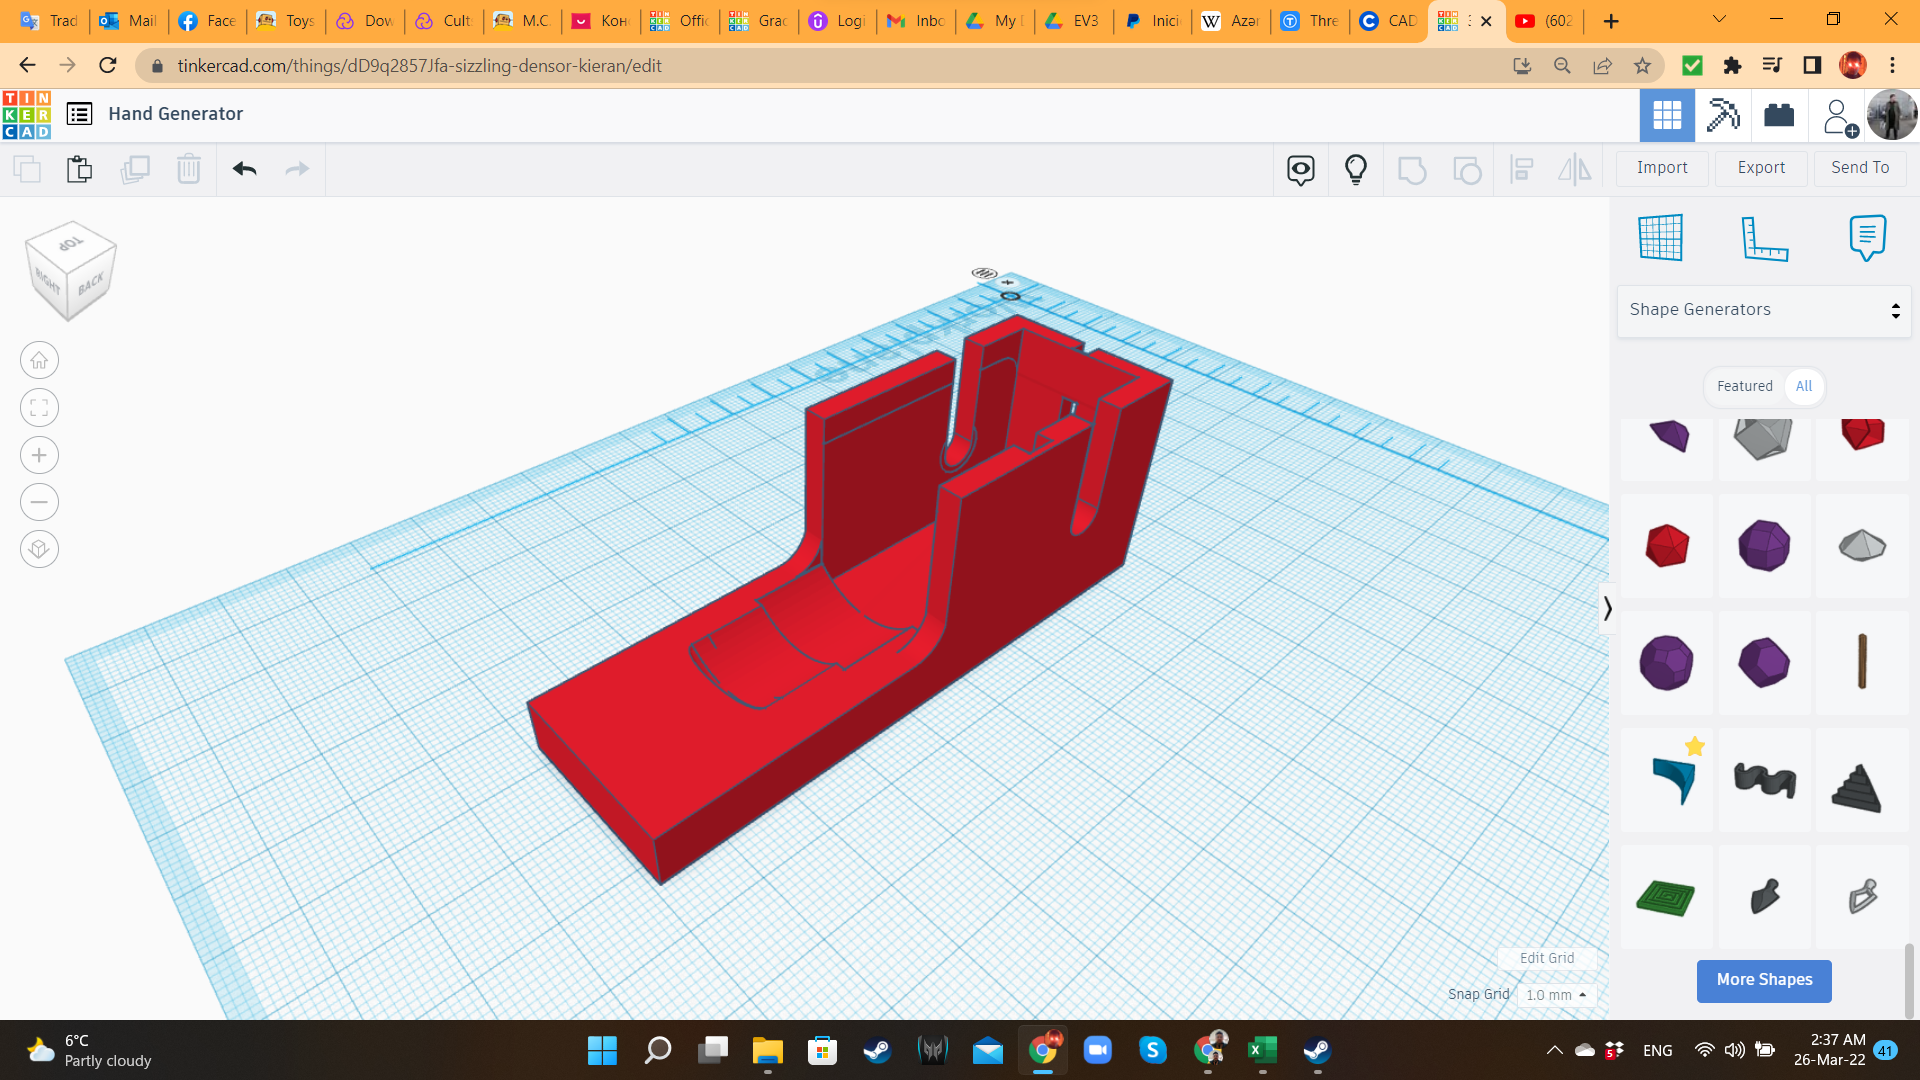Click the Zoom in button
This screenshot has height=1080, width=1920.
pyautogui.click(x=39, y=455)
